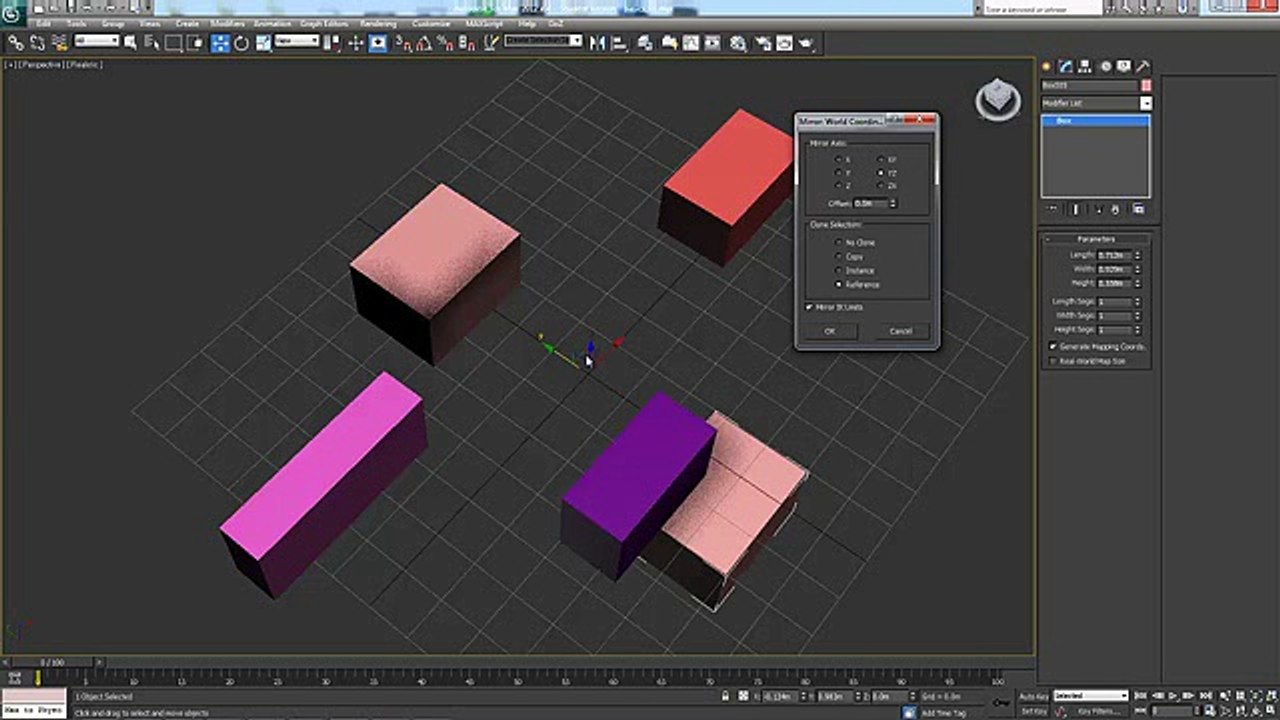
Task: Choose Rectangular Selection Region tool
Action: pos(173,43)
